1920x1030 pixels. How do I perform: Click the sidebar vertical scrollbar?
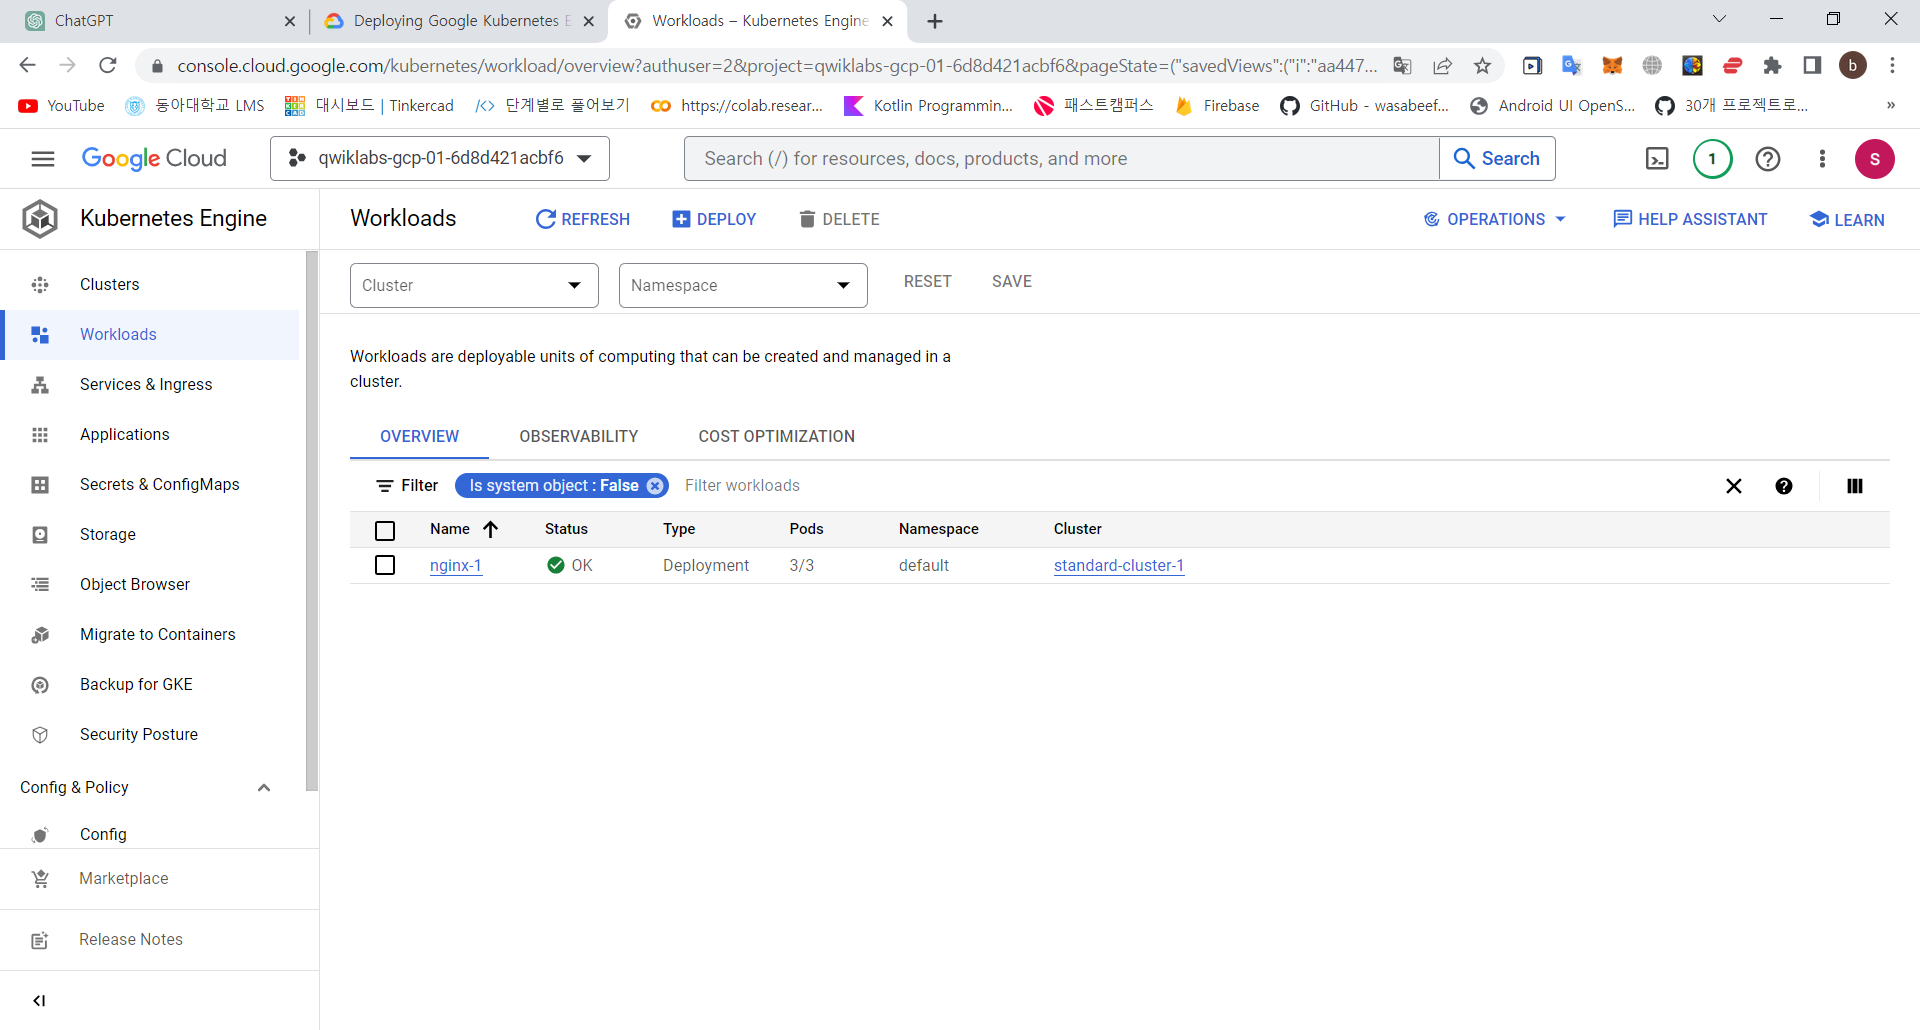[312, 520]
